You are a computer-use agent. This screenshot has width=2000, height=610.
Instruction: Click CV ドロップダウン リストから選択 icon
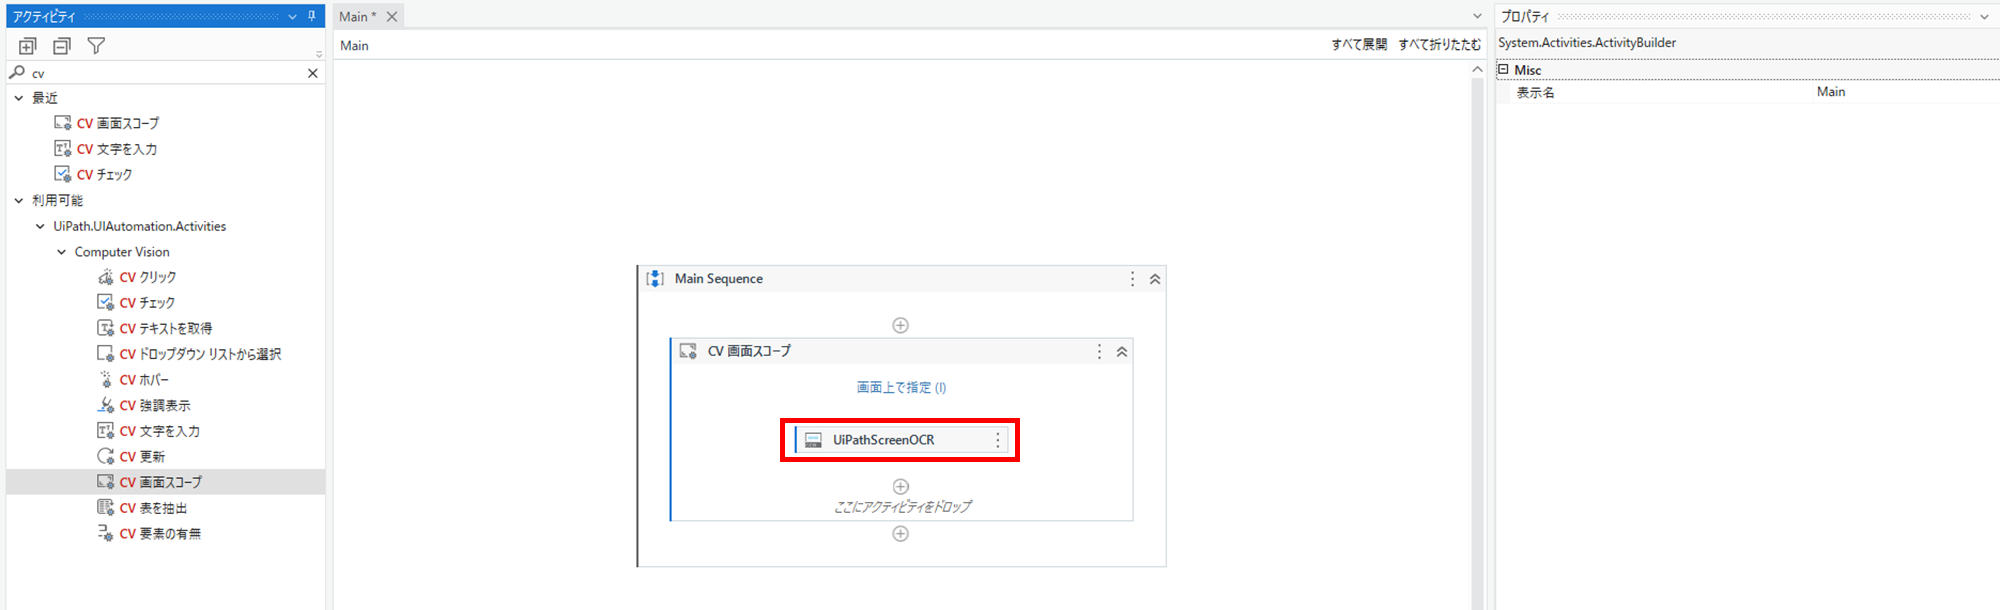click(105, 354)
